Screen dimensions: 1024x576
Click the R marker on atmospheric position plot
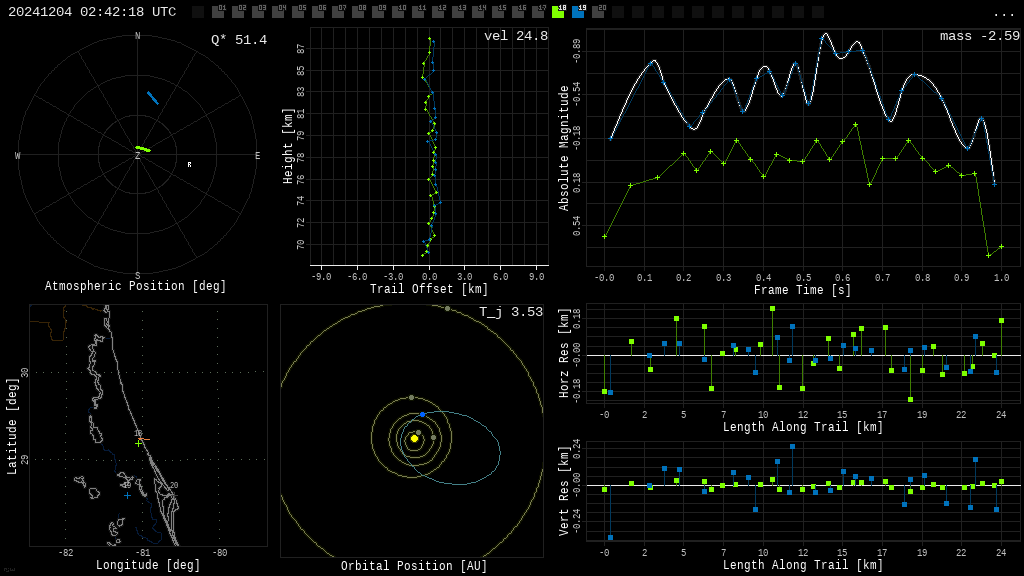[189, 165]
